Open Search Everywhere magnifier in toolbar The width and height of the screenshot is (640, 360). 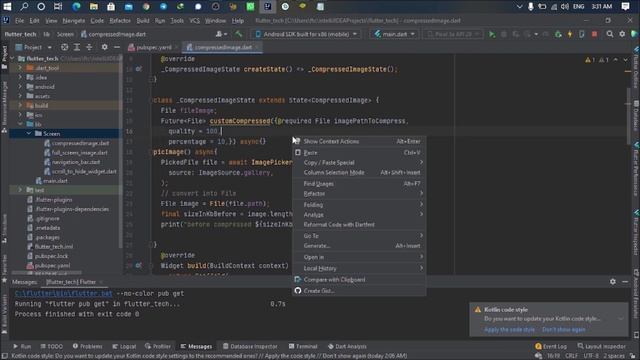tap(609, 34)
